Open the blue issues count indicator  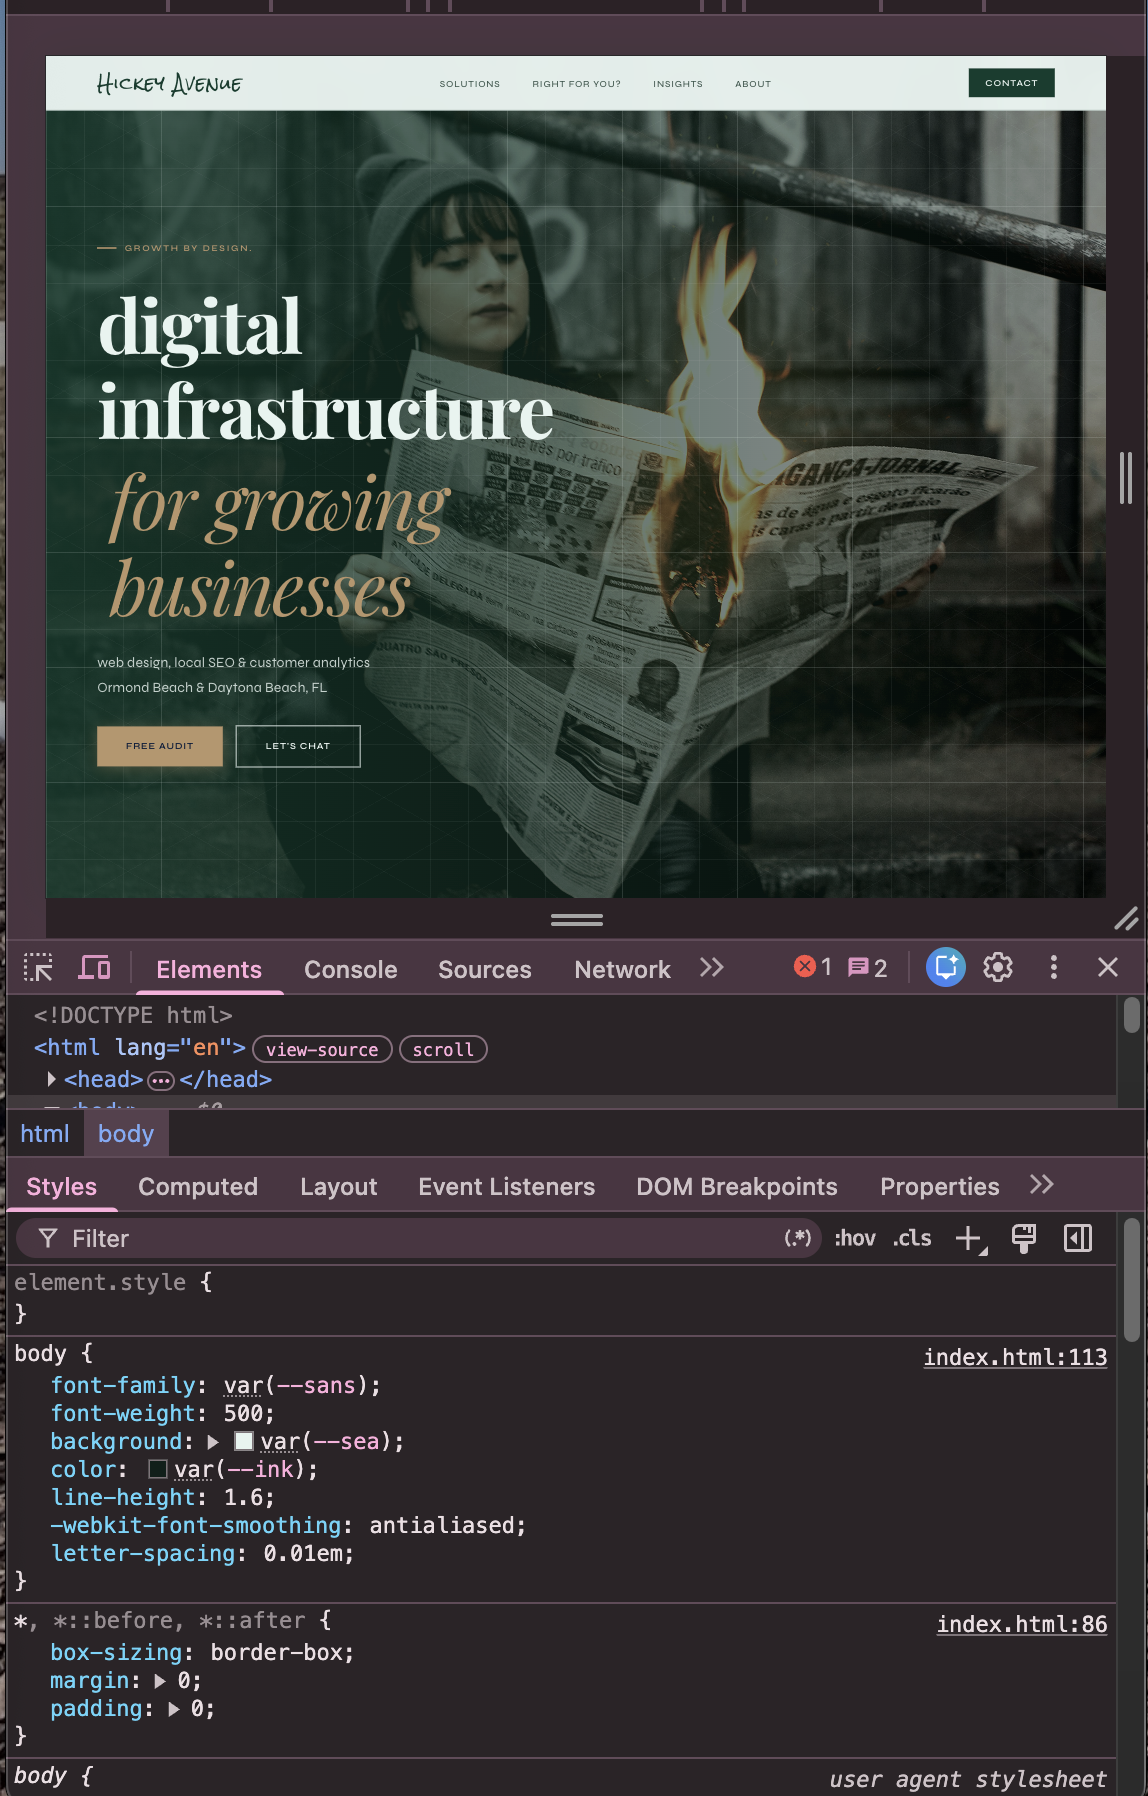coord(867,967)
